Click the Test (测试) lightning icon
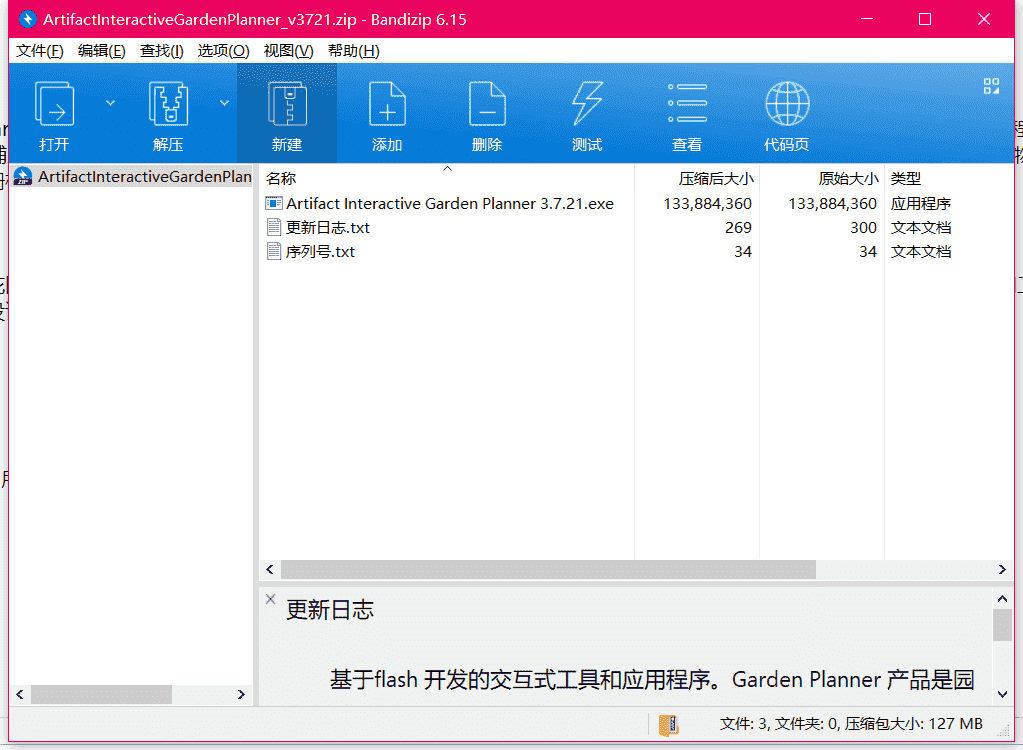Image resolution: width=1023 pixels, height=750 pixels. (x=587, y=103)
